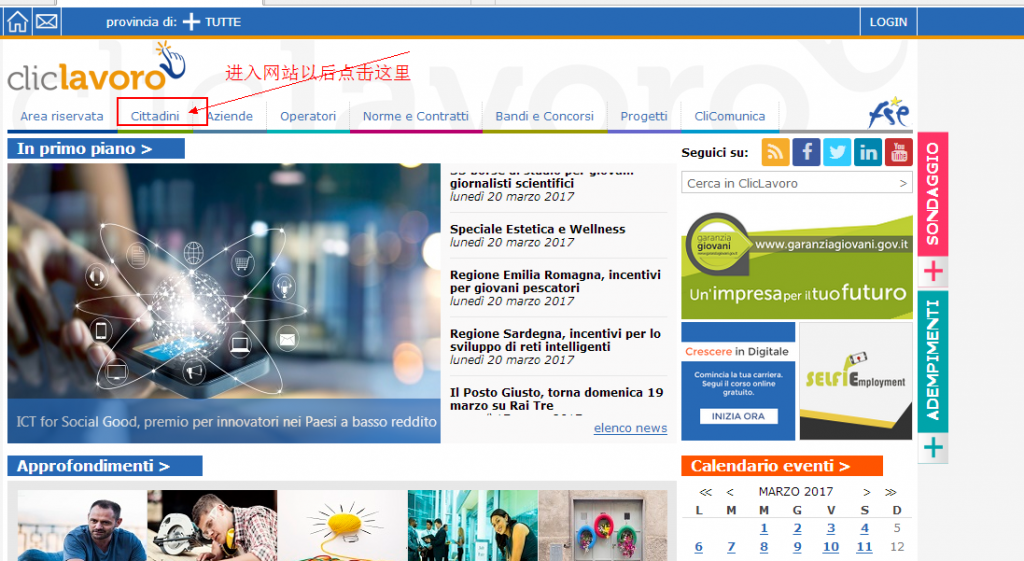Open Garanzia Giovani banner
1024x561 pixels.
797,265
